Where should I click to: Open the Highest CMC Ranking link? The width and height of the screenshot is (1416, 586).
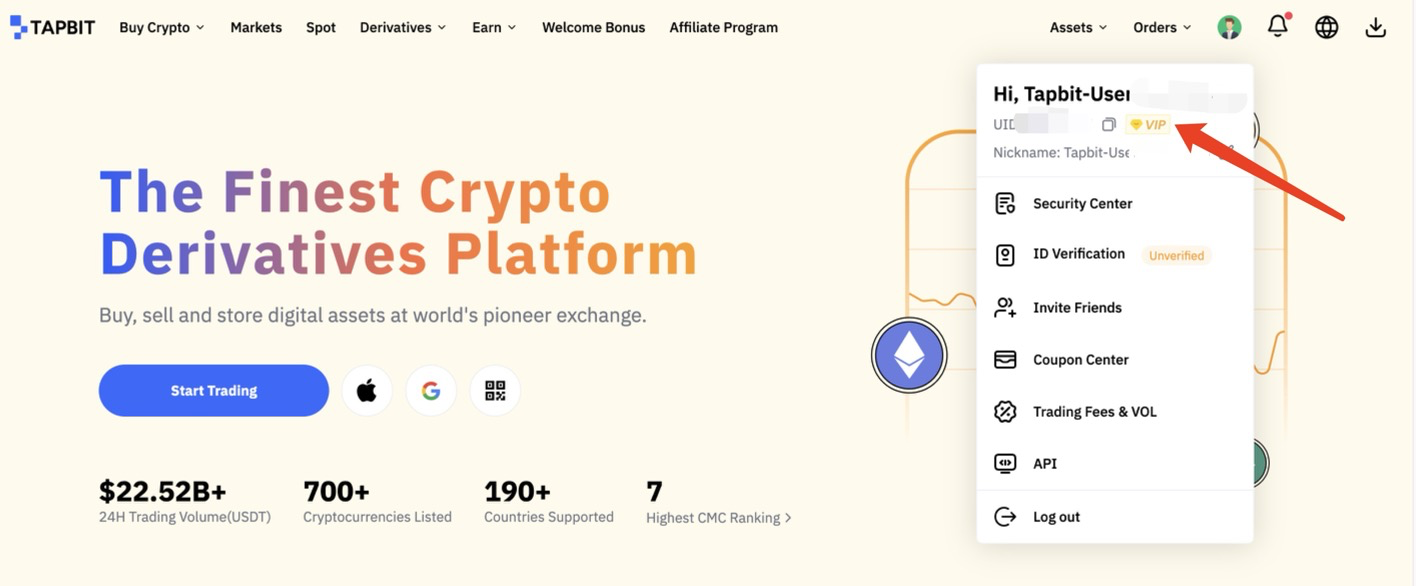pos(718,518)
